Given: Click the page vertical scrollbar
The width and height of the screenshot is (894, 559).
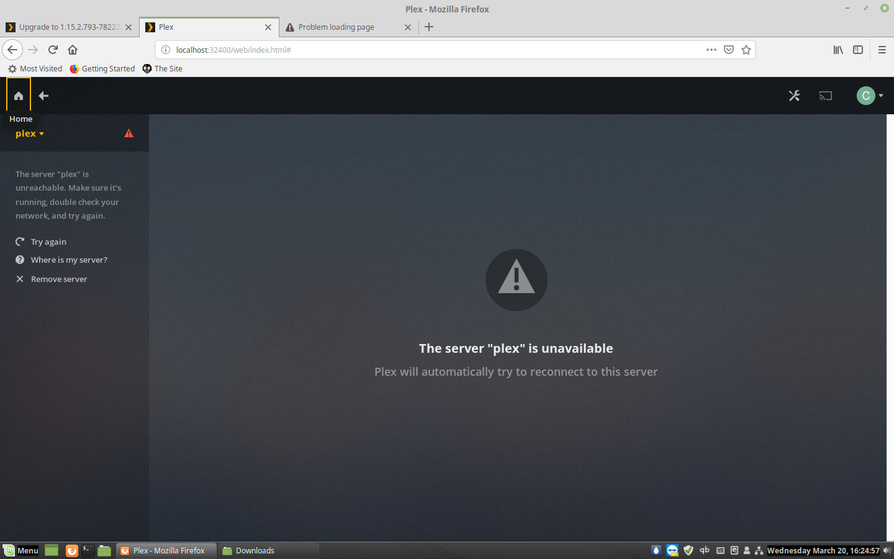Looking at the screenshot, I should (890, 327).
